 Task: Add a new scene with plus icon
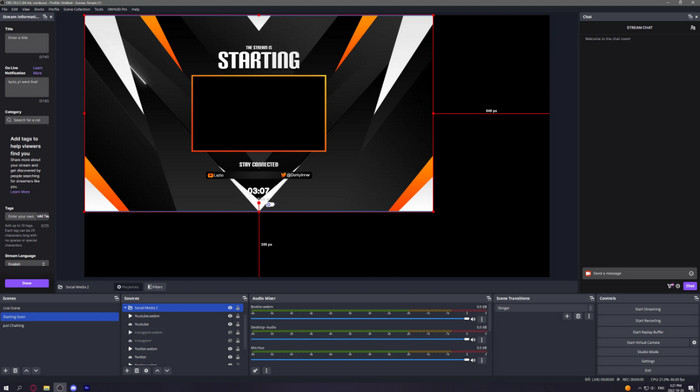click(6, 371)
